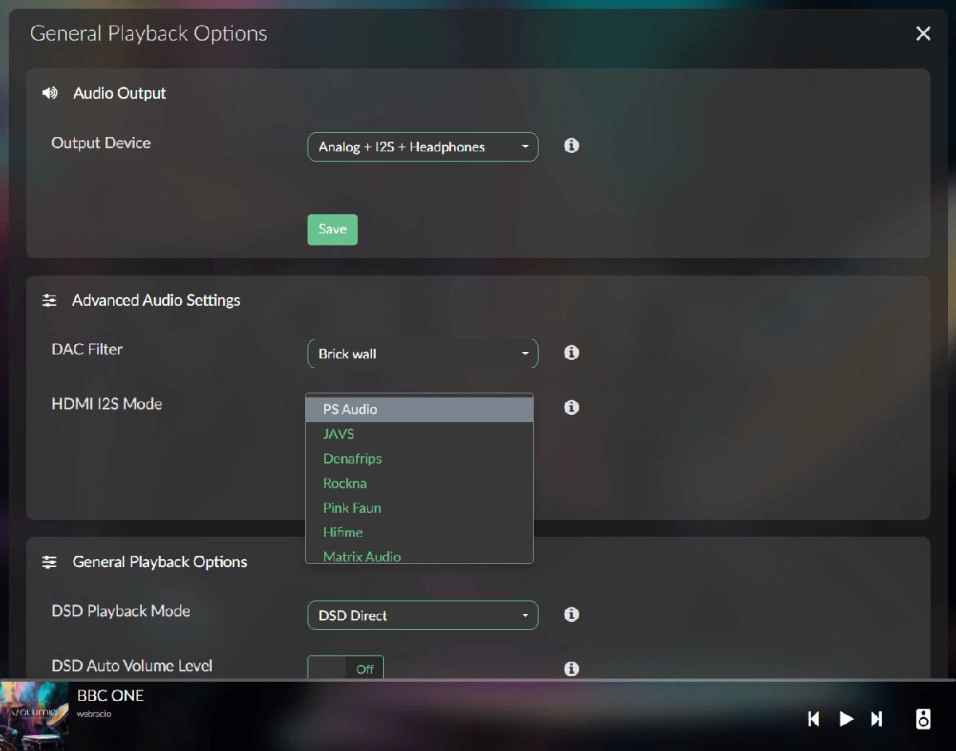Open the Output Device dropdown
956x751 pixels.
pyautogui.click(x=422, y=147)
